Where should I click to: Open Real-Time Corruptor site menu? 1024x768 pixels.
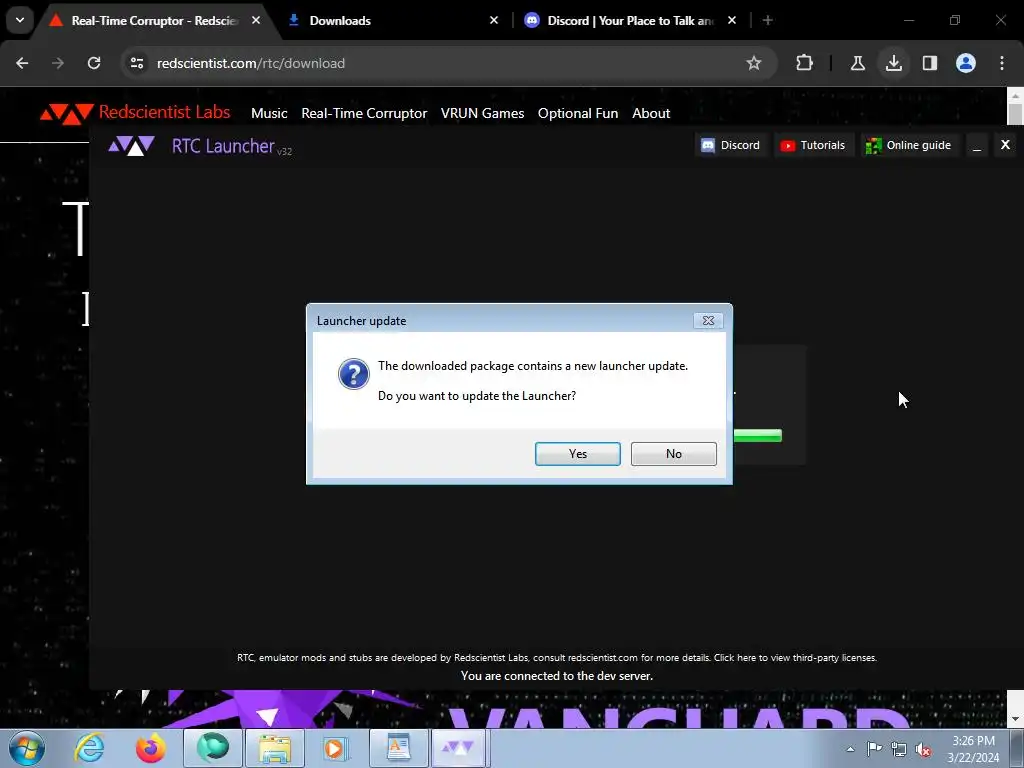pyautogui.click(x=364, y=113)
